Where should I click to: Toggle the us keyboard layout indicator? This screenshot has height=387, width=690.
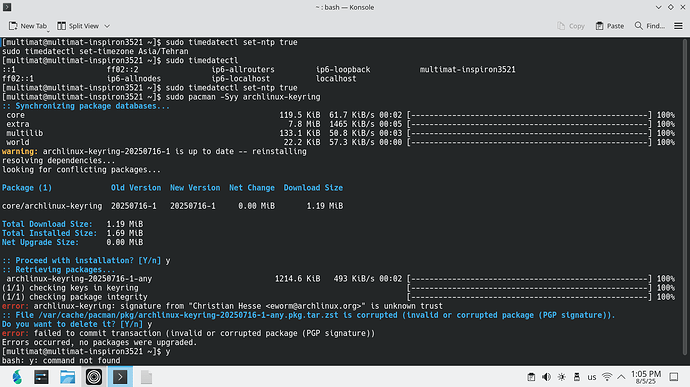pyautogui.click(x=592, y=377)
